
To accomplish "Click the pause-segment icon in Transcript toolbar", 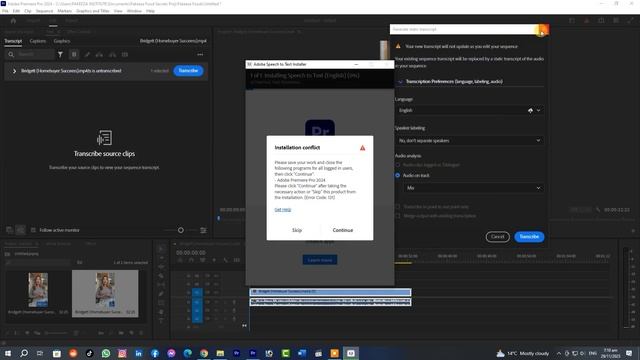I will tap(74, 54).
